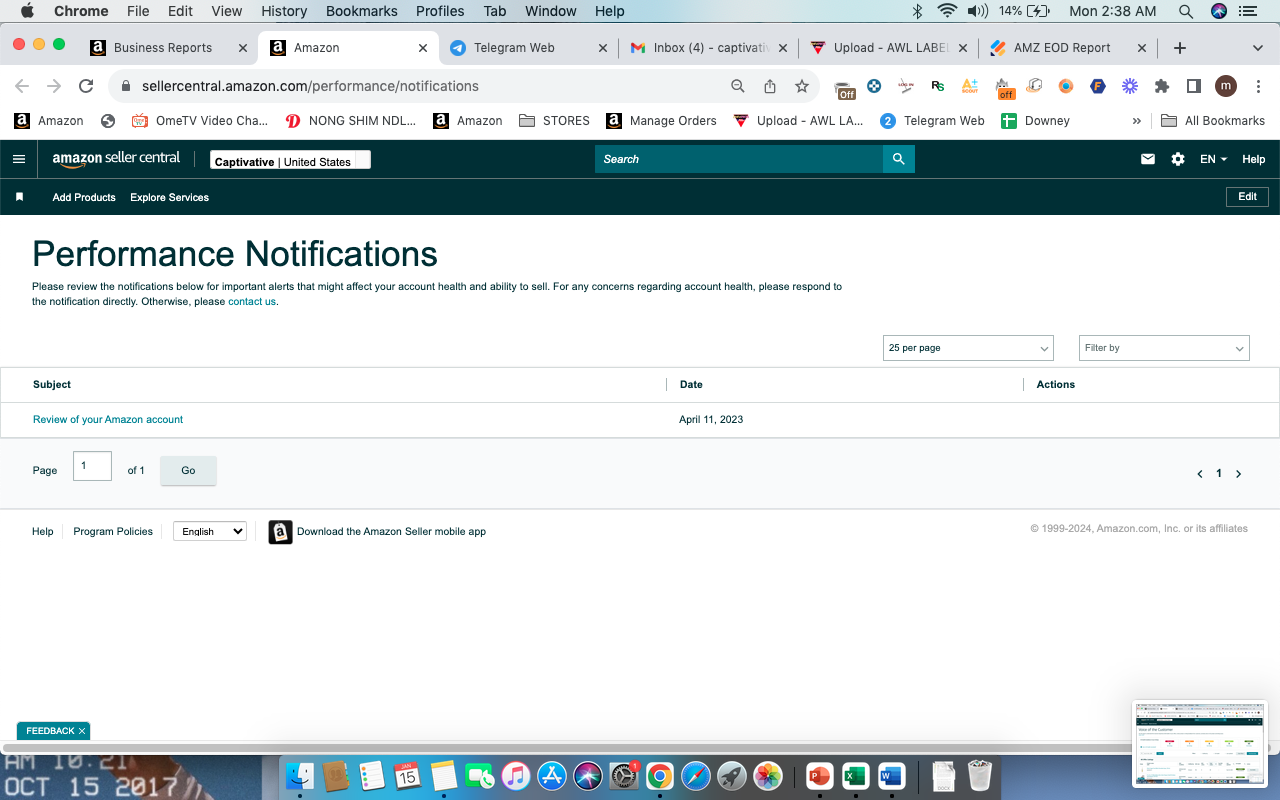Open the History menu in the menu bar
This screenshot has width=1280, height=800.
click(x=284, y=11)
